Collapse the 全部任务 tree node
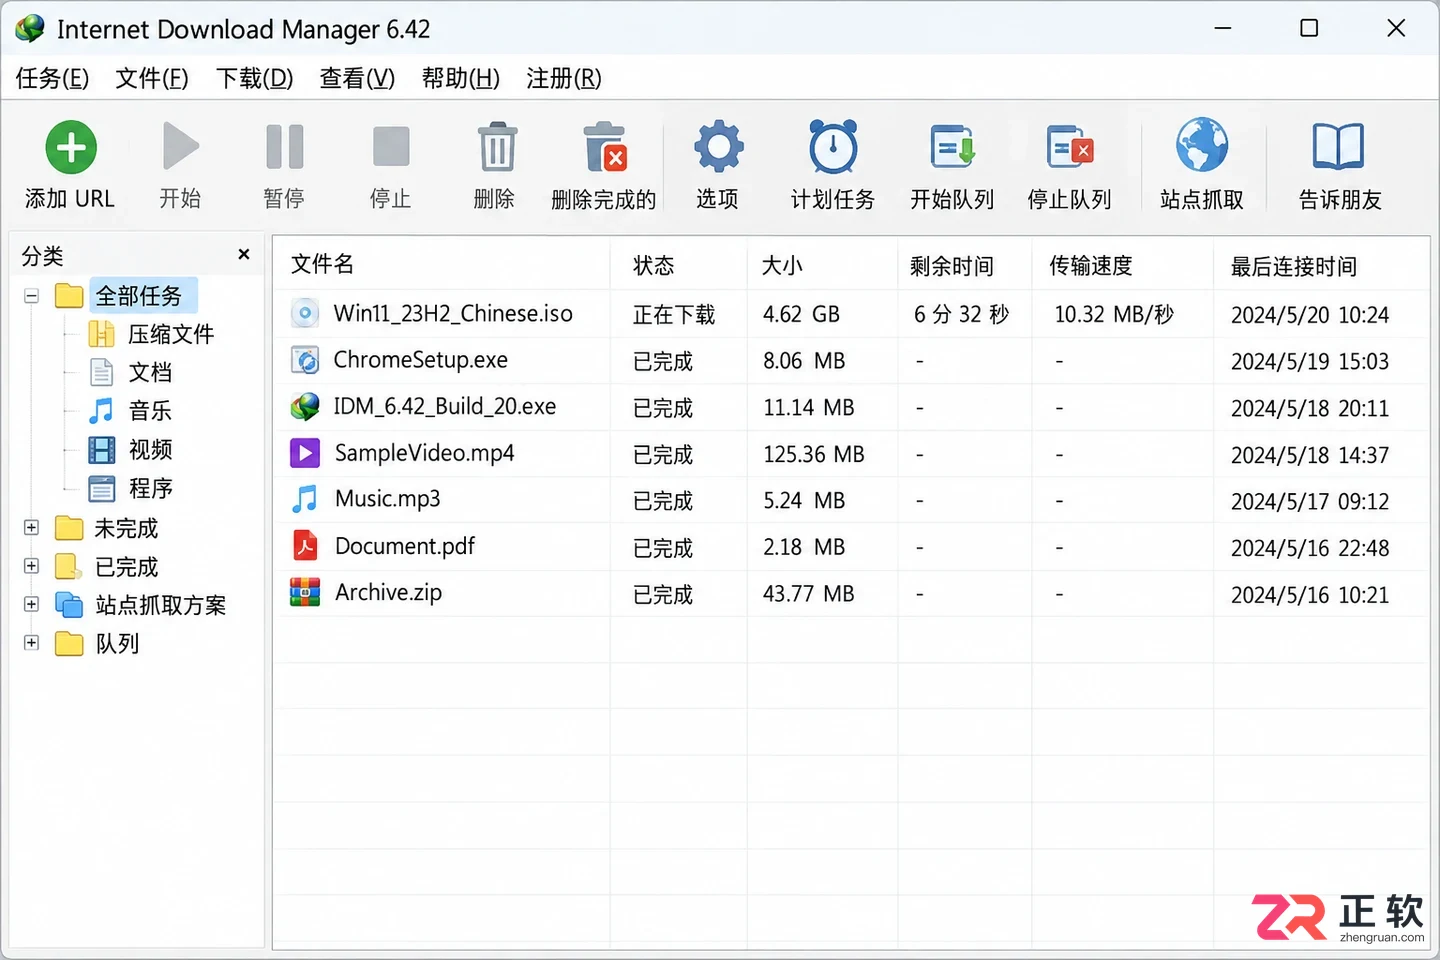 click(32, 296)
